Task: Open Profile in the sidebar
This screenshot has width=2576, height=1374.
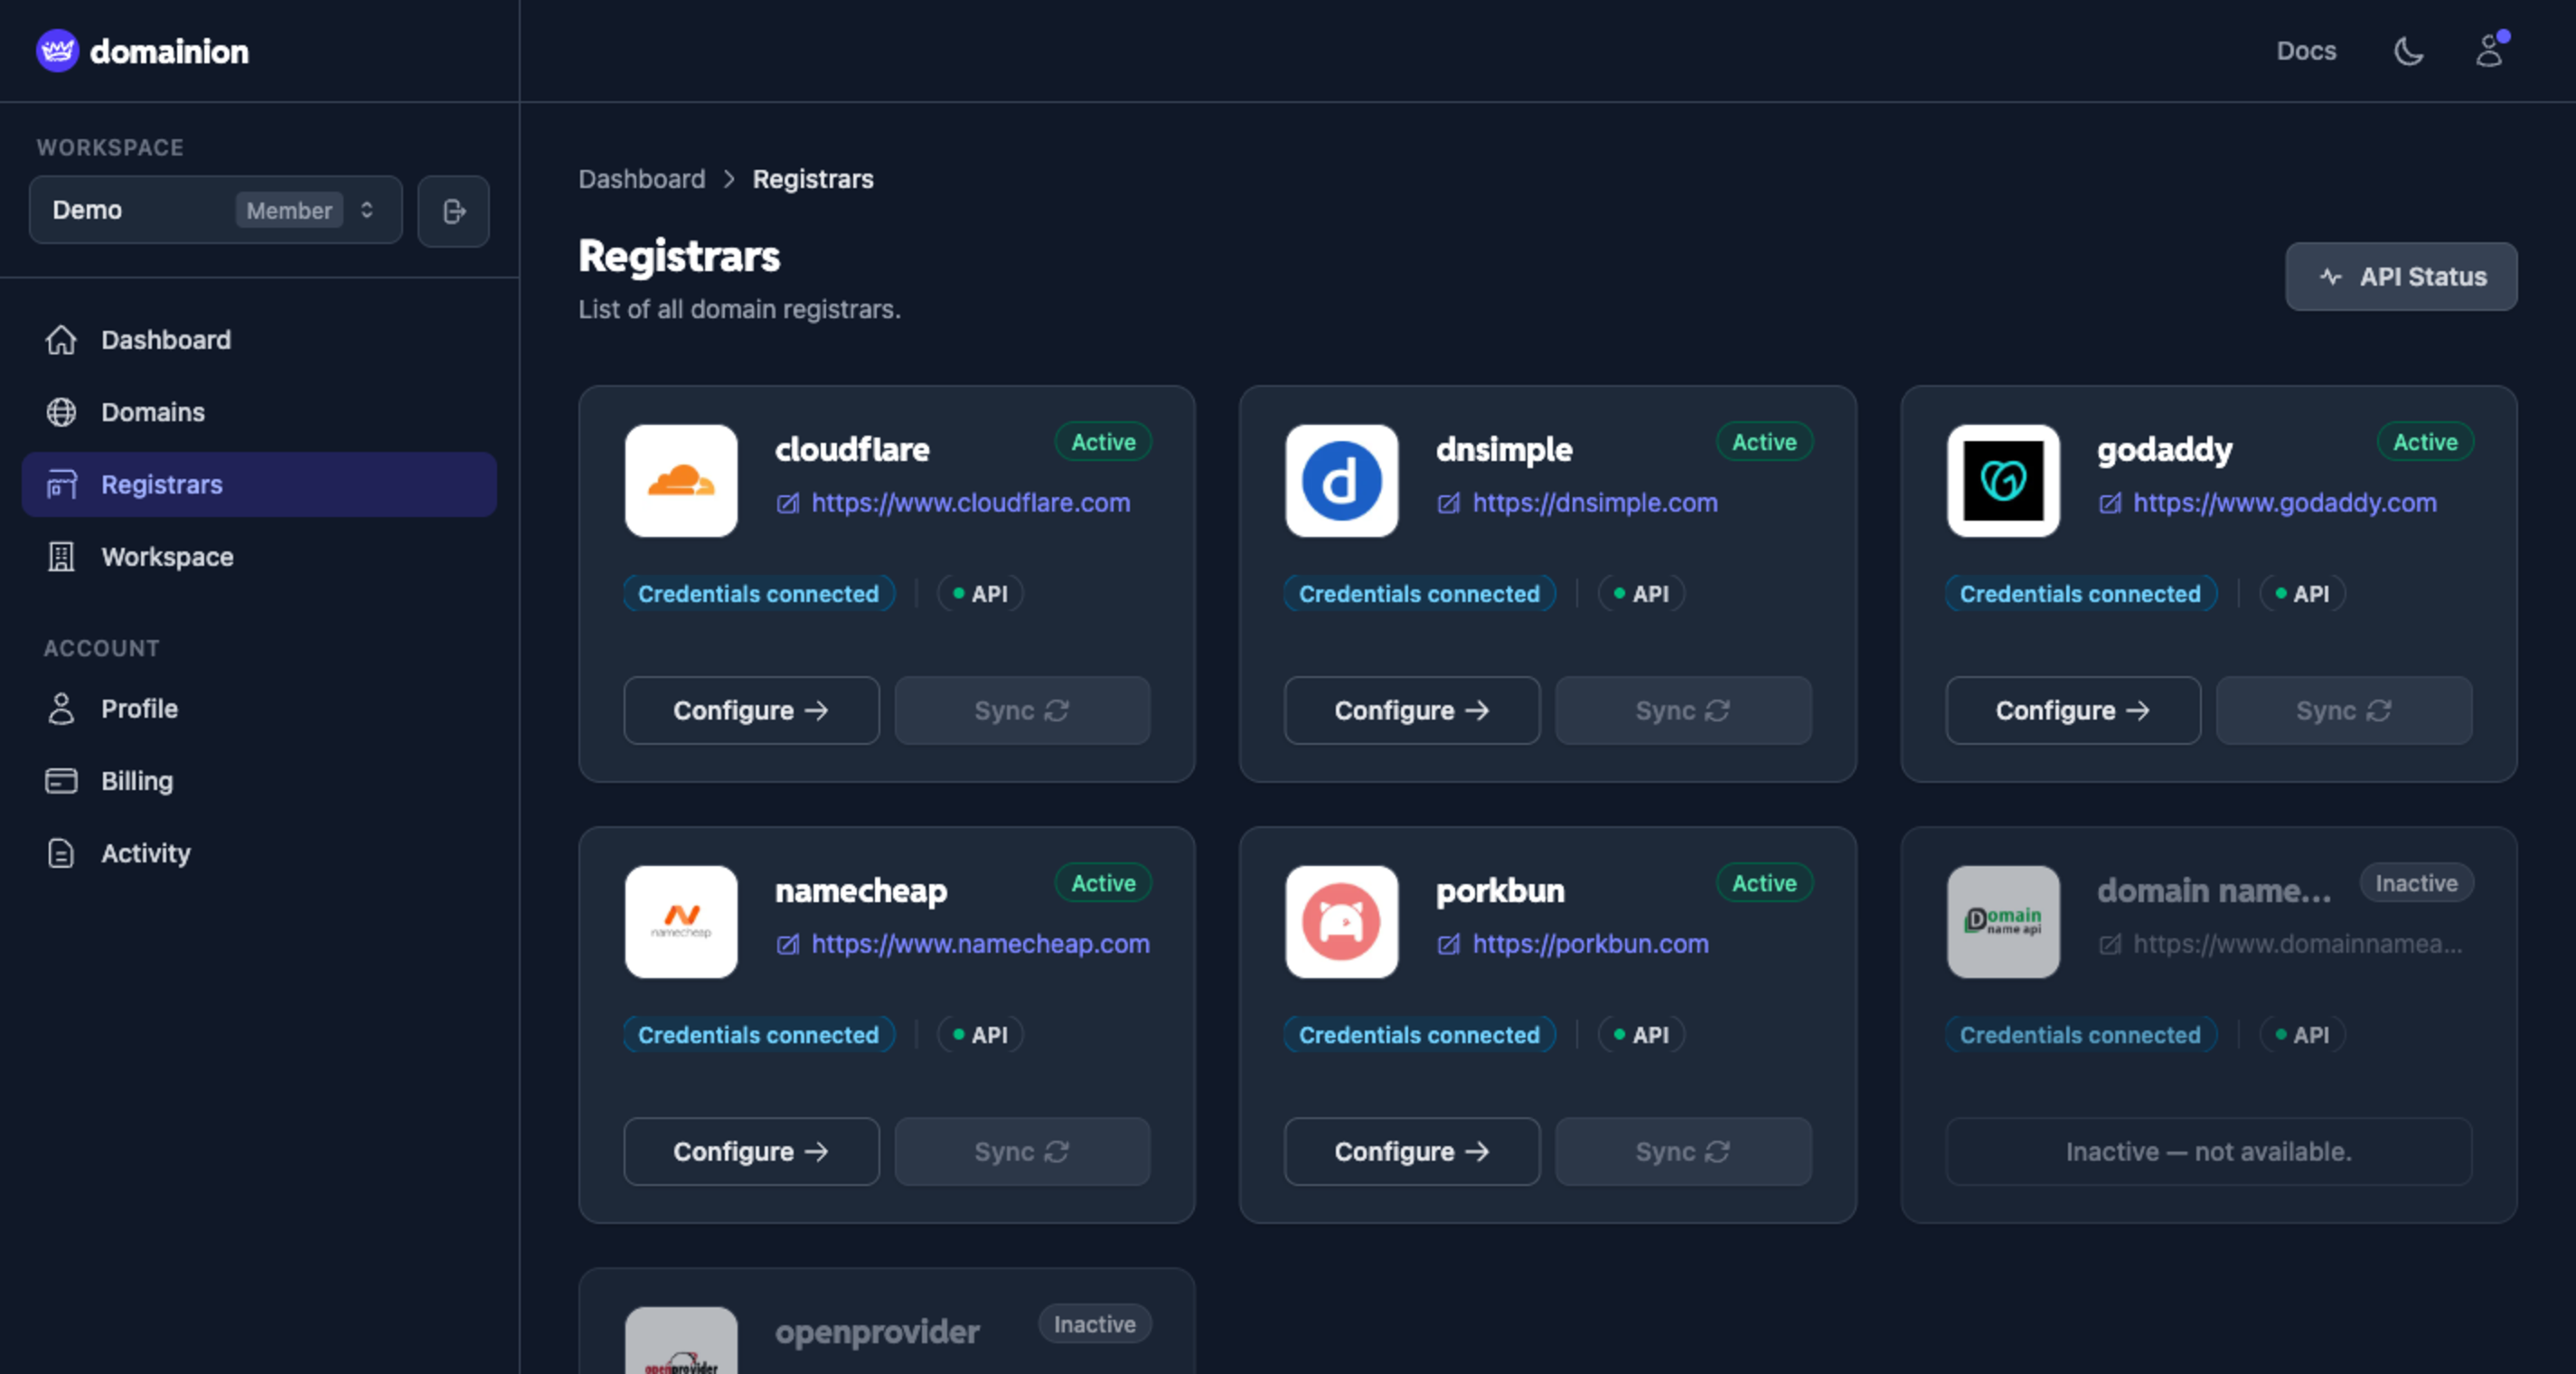Action: 259,709
